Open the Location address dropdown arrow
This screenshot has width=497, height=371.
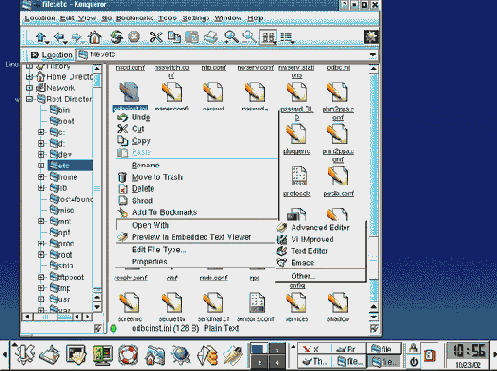(373, 55)
